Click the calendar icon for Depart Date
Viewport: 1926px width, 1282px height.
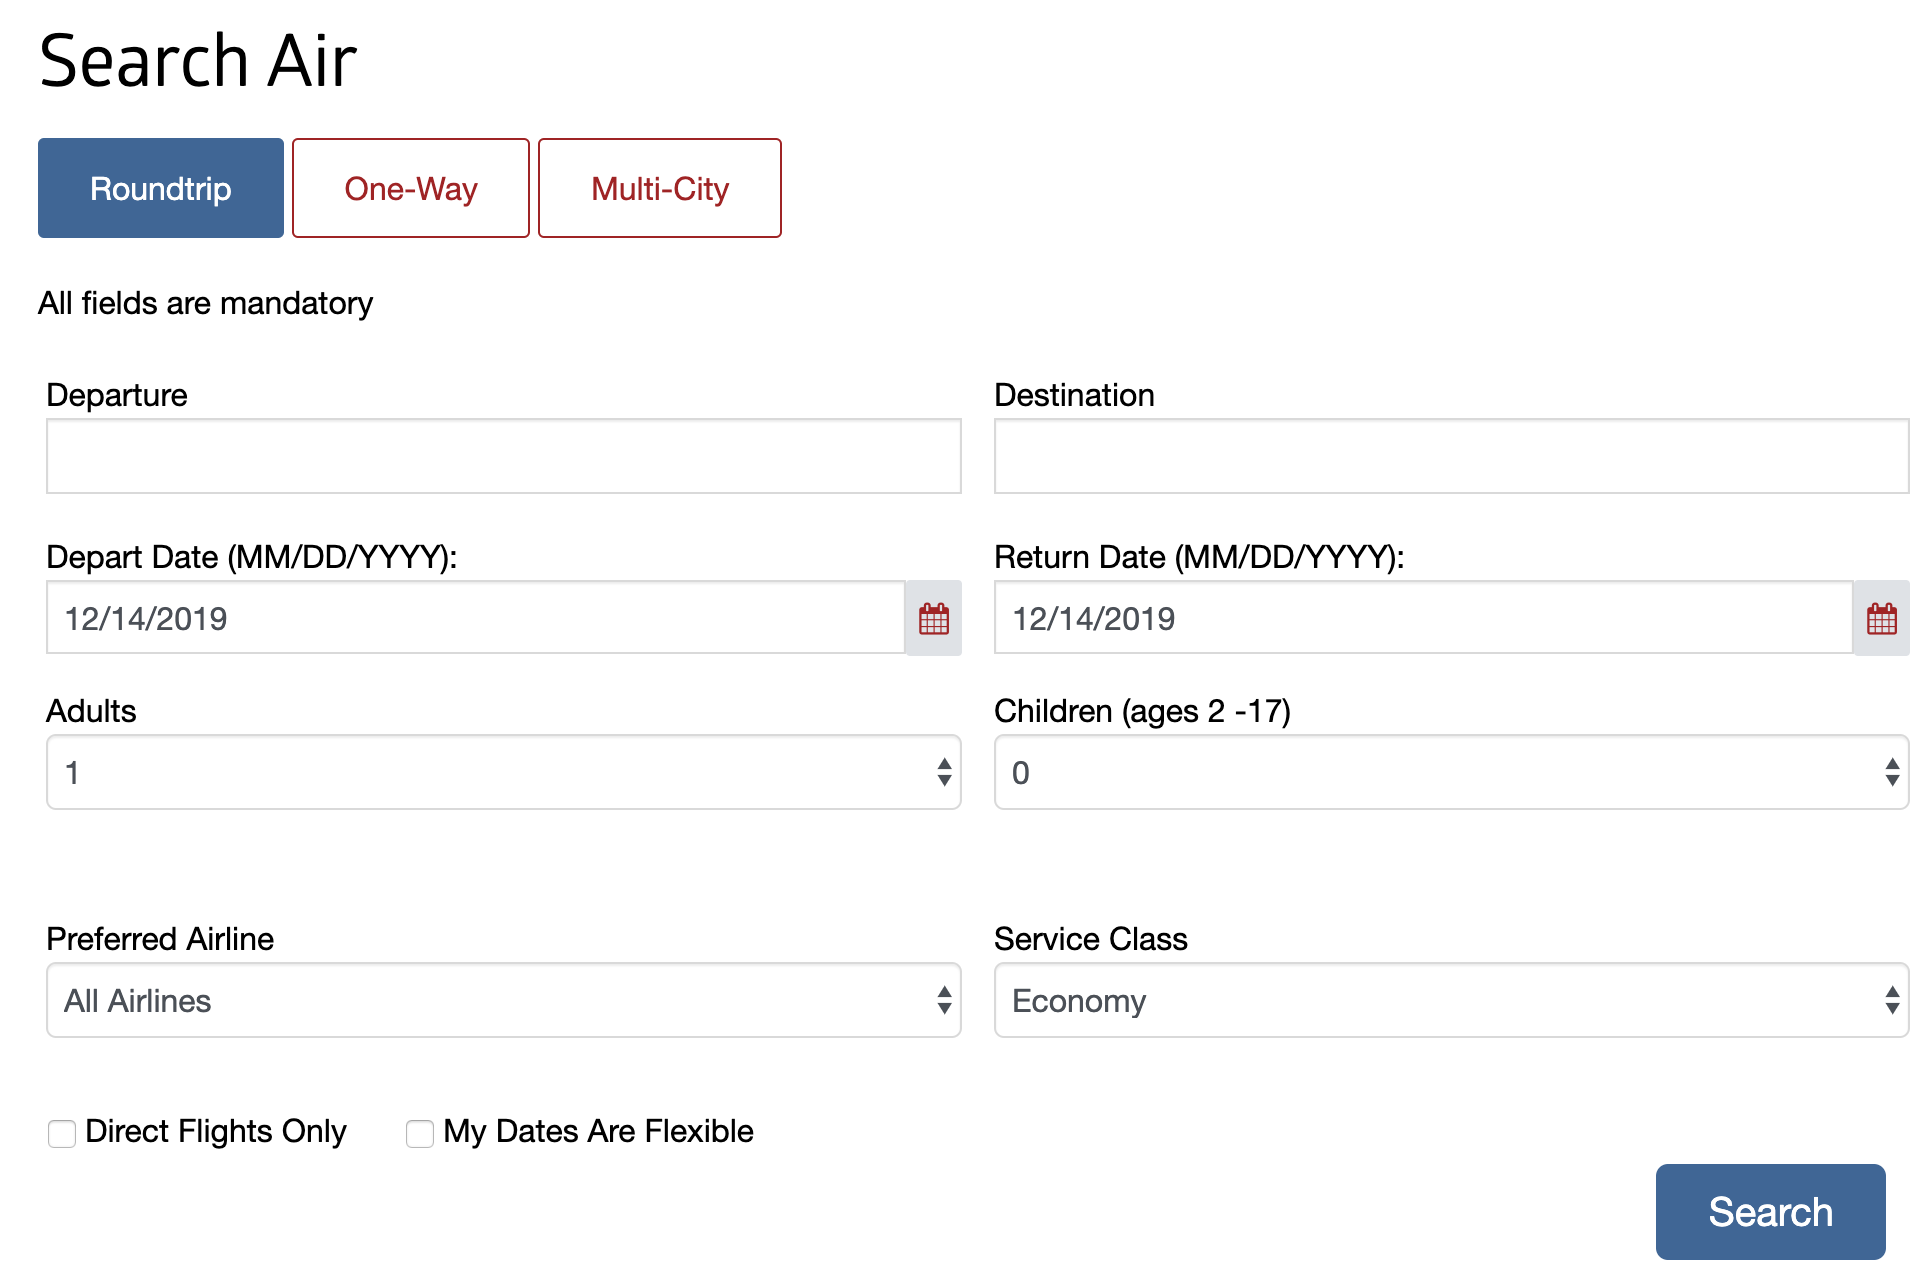point(933,618)
